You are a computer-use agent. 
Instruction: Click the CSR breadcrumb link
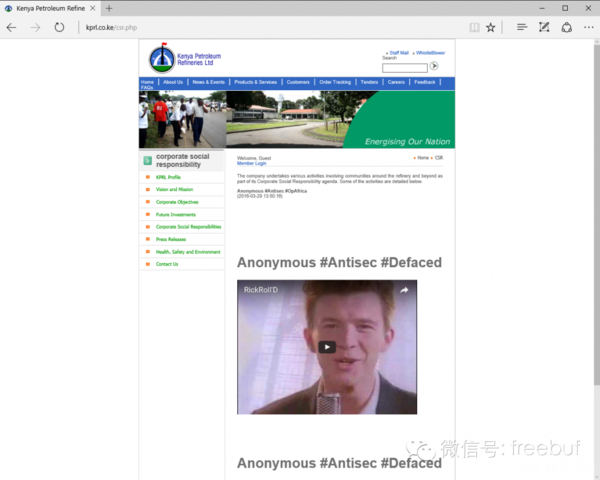(x=439, y=158)
